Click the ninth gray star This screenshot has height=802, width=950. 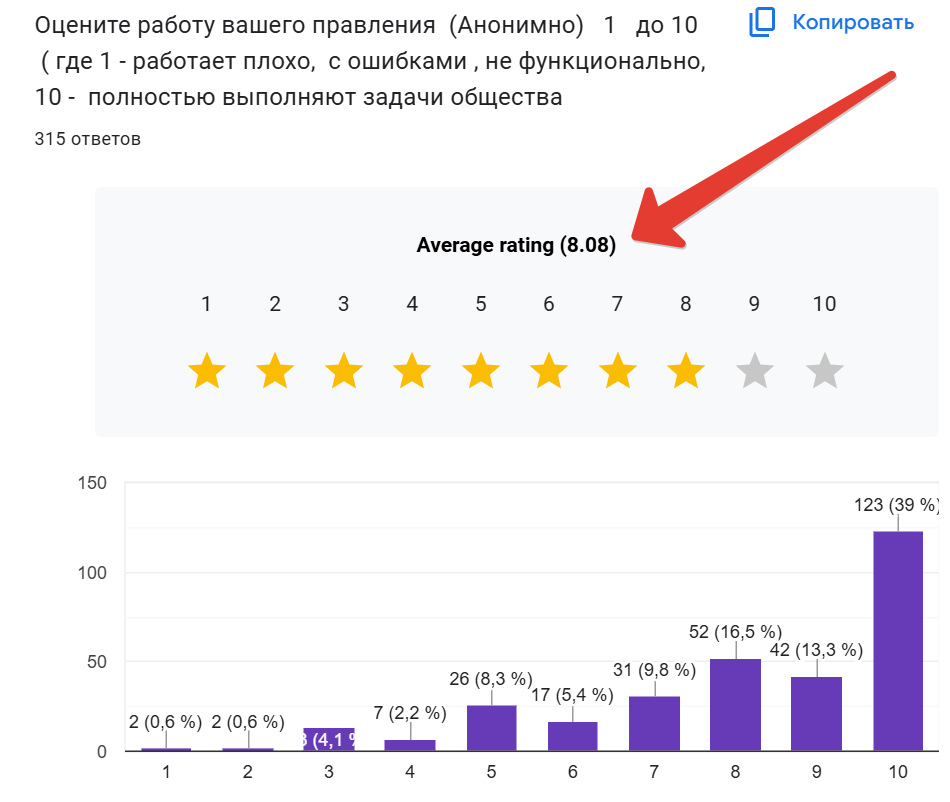pyautogui.click(x=755, y=373)
